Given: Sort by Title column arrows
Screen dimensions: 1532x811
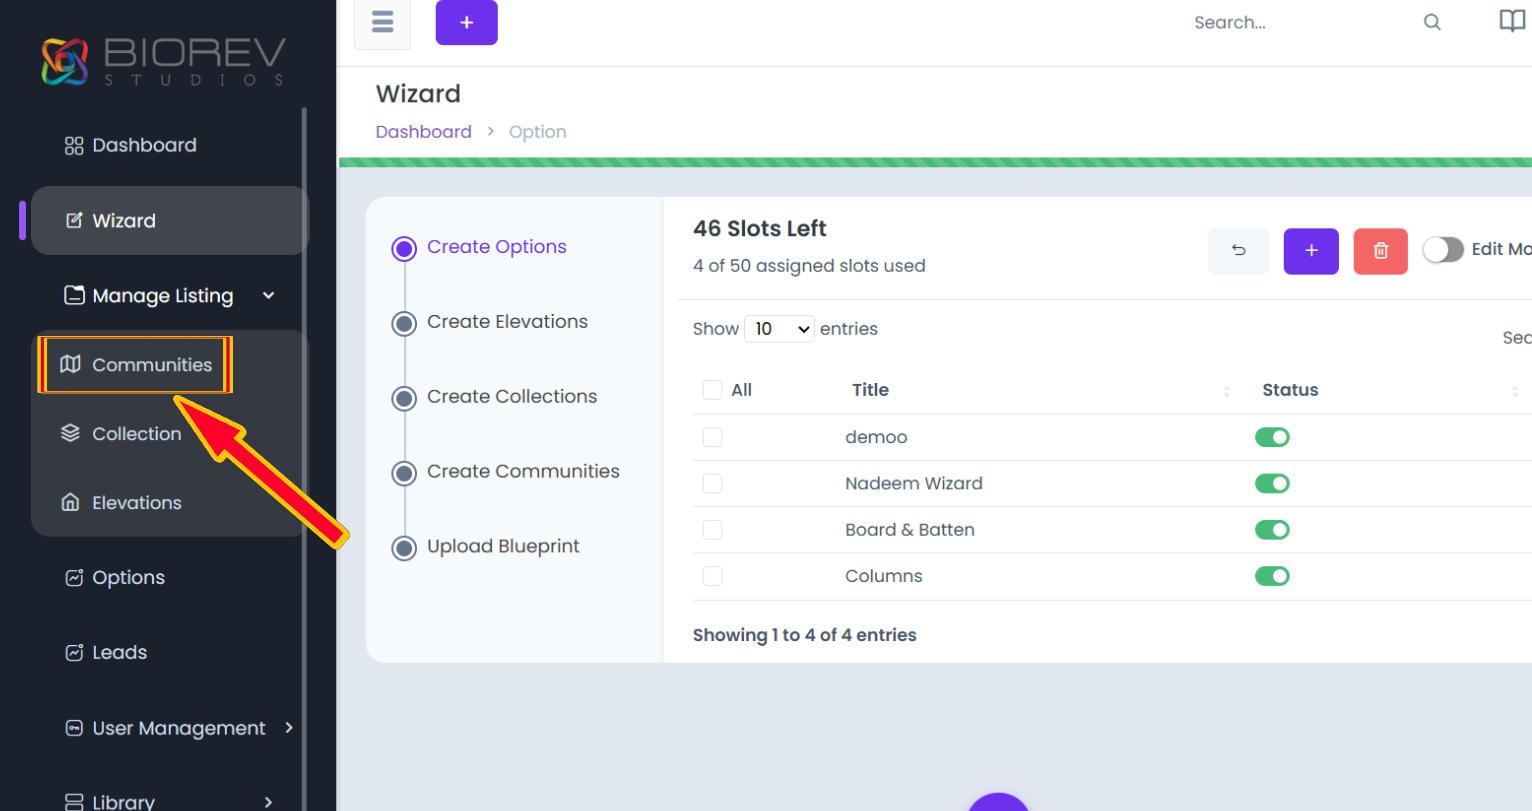Looking at the screenshot, I should [x=1227, y=391].
